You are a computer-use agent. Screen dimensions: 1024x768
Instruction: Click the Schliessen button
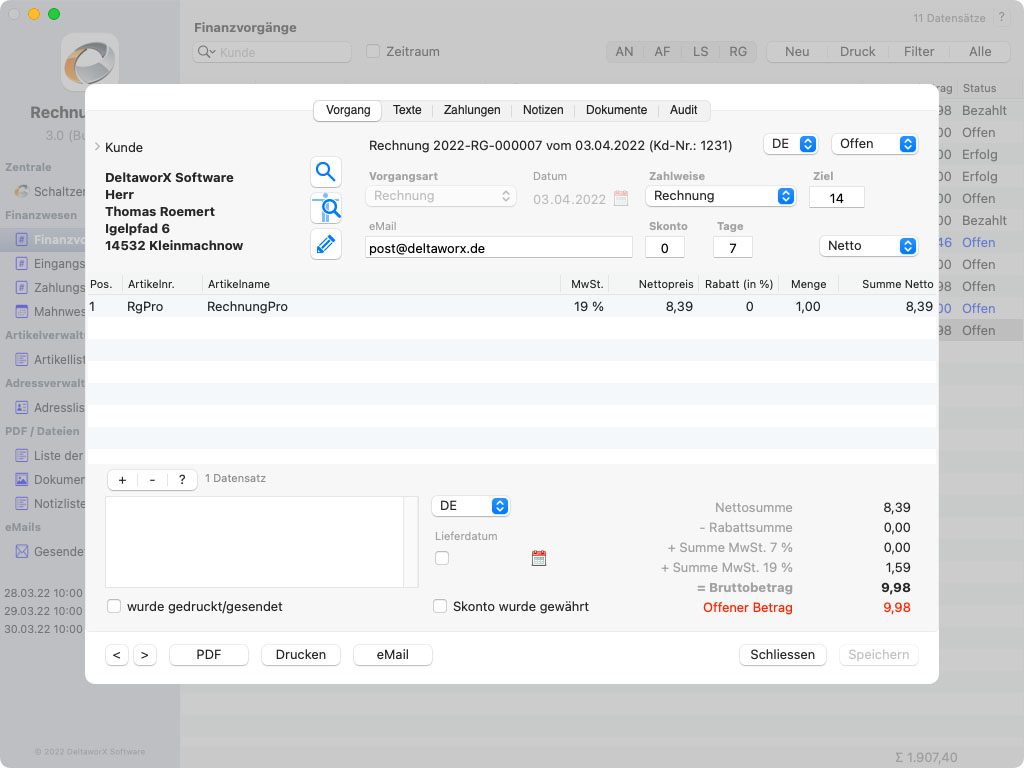point(783,655)
